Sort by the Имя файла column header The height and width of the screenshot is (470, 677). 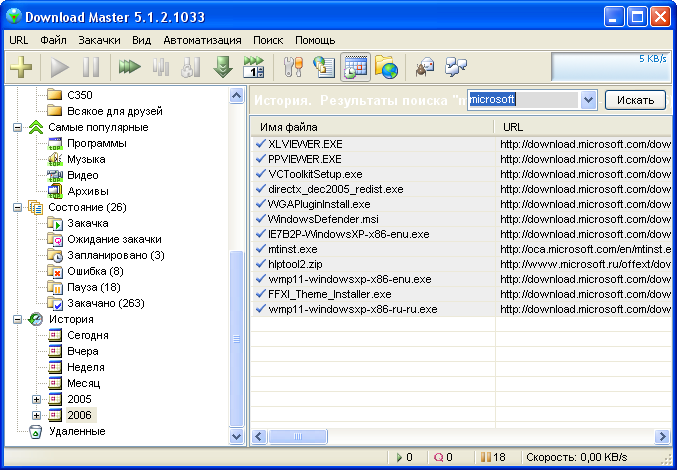point(372,127)
